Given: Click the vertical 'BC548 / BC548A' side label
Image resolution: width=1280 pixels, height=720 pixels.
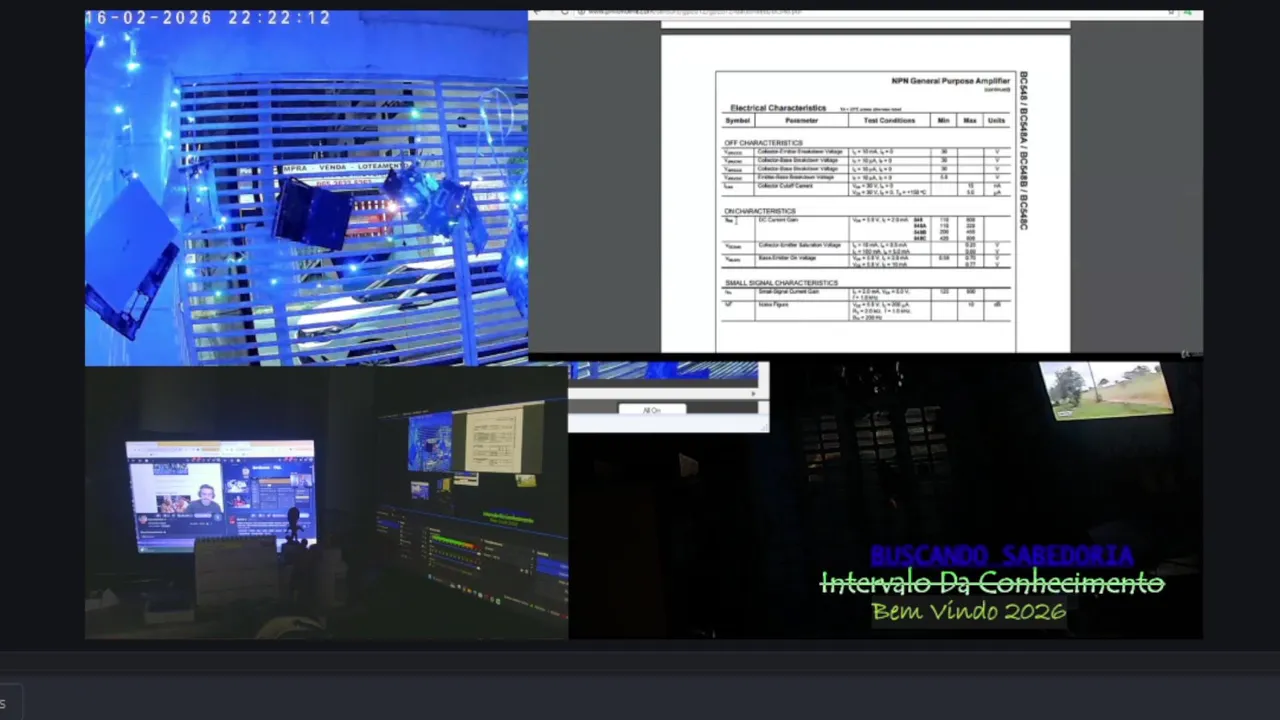Looking at the screenshot, I should pos(1023,150).
